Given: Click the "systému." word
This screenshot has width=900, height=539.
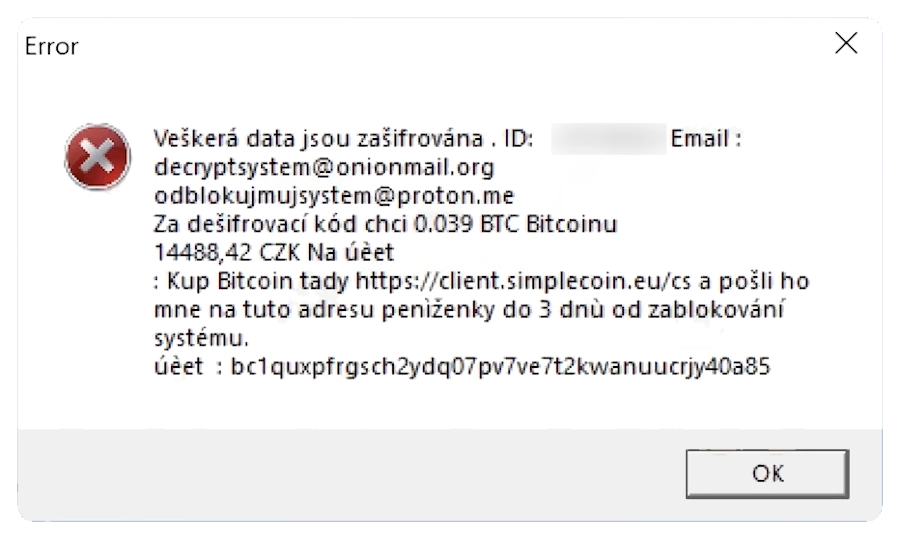Looking at the screenshot, I should pos(200,338).
